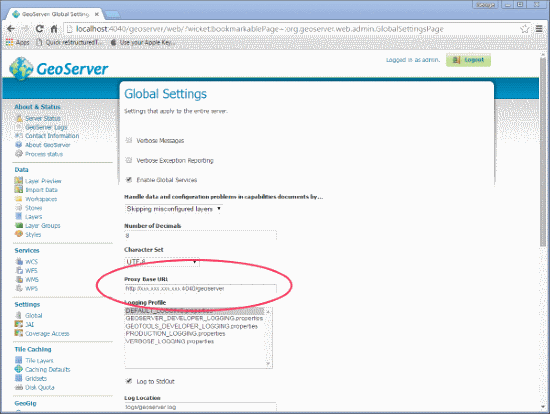Toggle Enable Global Services checkbox

click(129, 180)
